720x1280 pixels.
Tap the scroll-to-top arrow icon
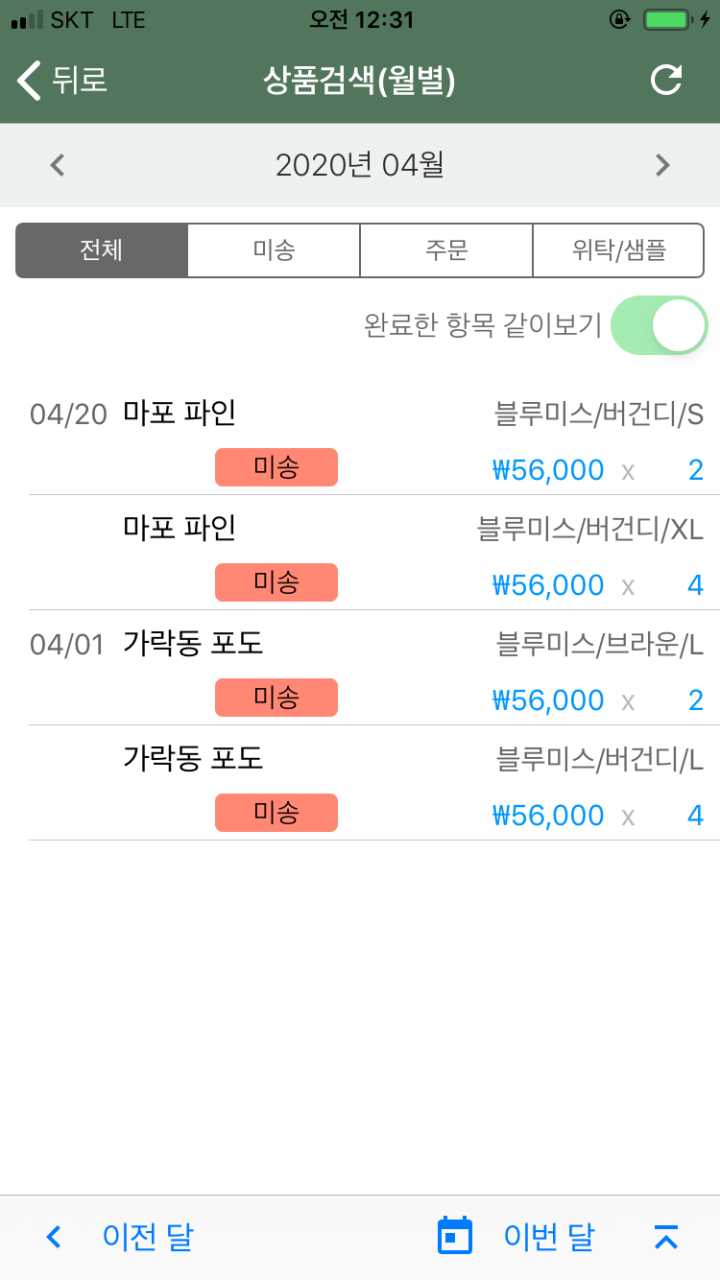coord(666,1237)
